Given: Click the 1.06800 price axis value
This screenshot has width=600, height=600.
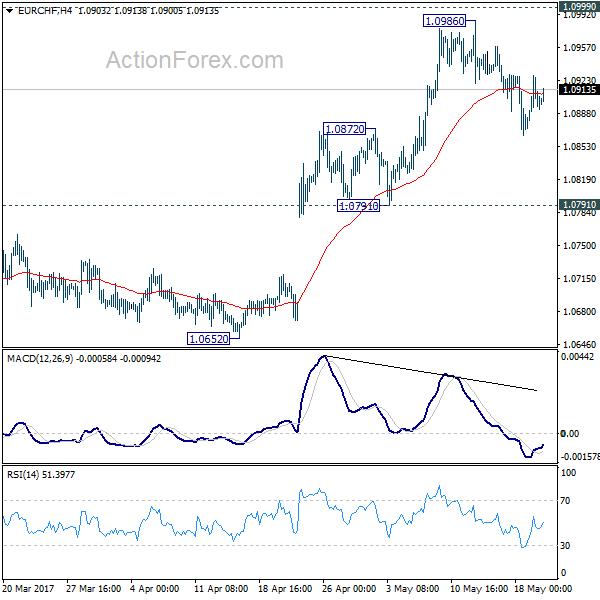Looking at the screenshot, I should (x=579, y=311).
